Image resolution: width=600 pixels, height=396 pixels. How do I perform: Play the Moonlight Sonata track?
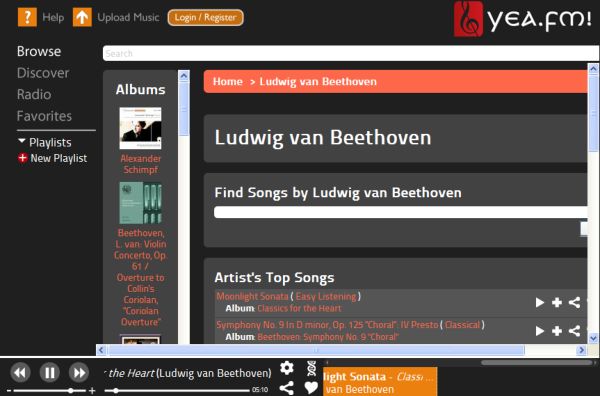tap(540, 302)
